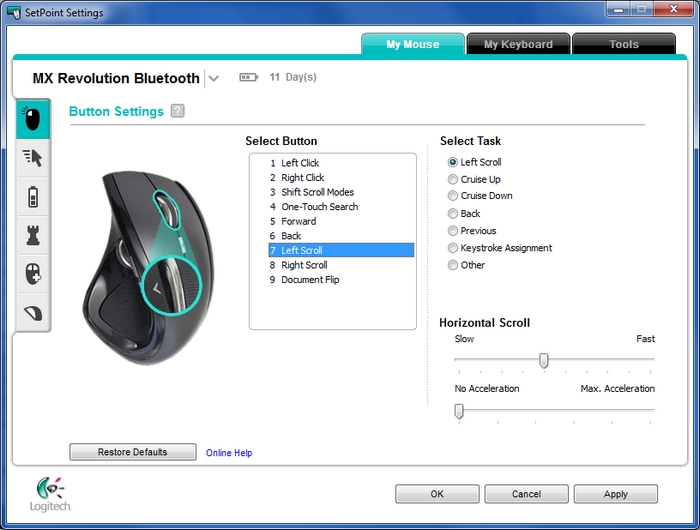
Task: Choose the Other task radio button
Action: tap(453, 265)
